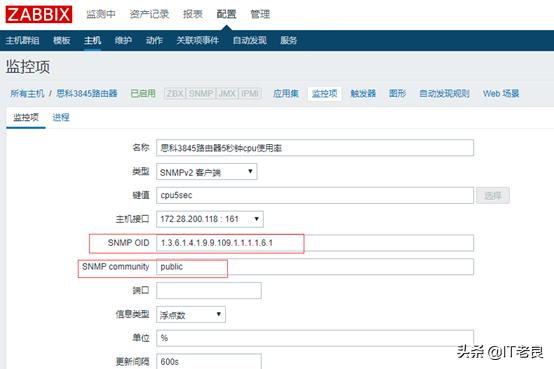The image size is (554, 369).
Task: Follow the 所有主机 breadcrumb link
Action: 27,94
